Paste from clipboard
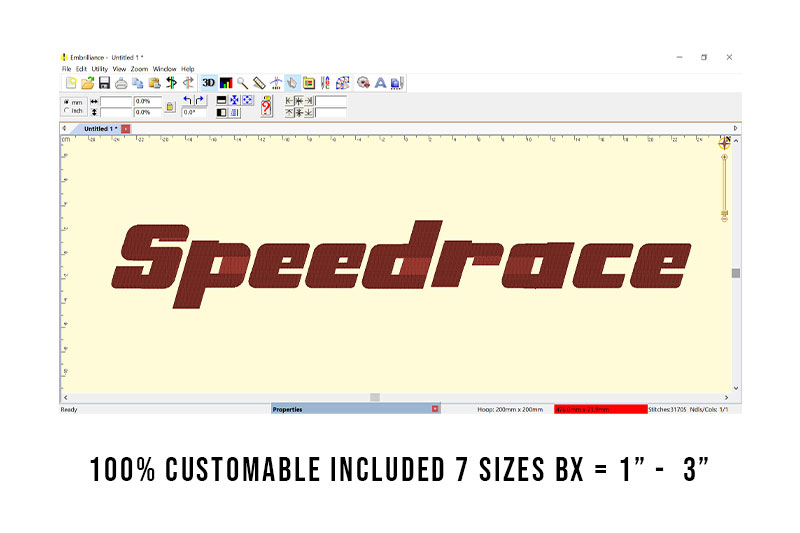800x533 pixels. (x=155, y=83)
